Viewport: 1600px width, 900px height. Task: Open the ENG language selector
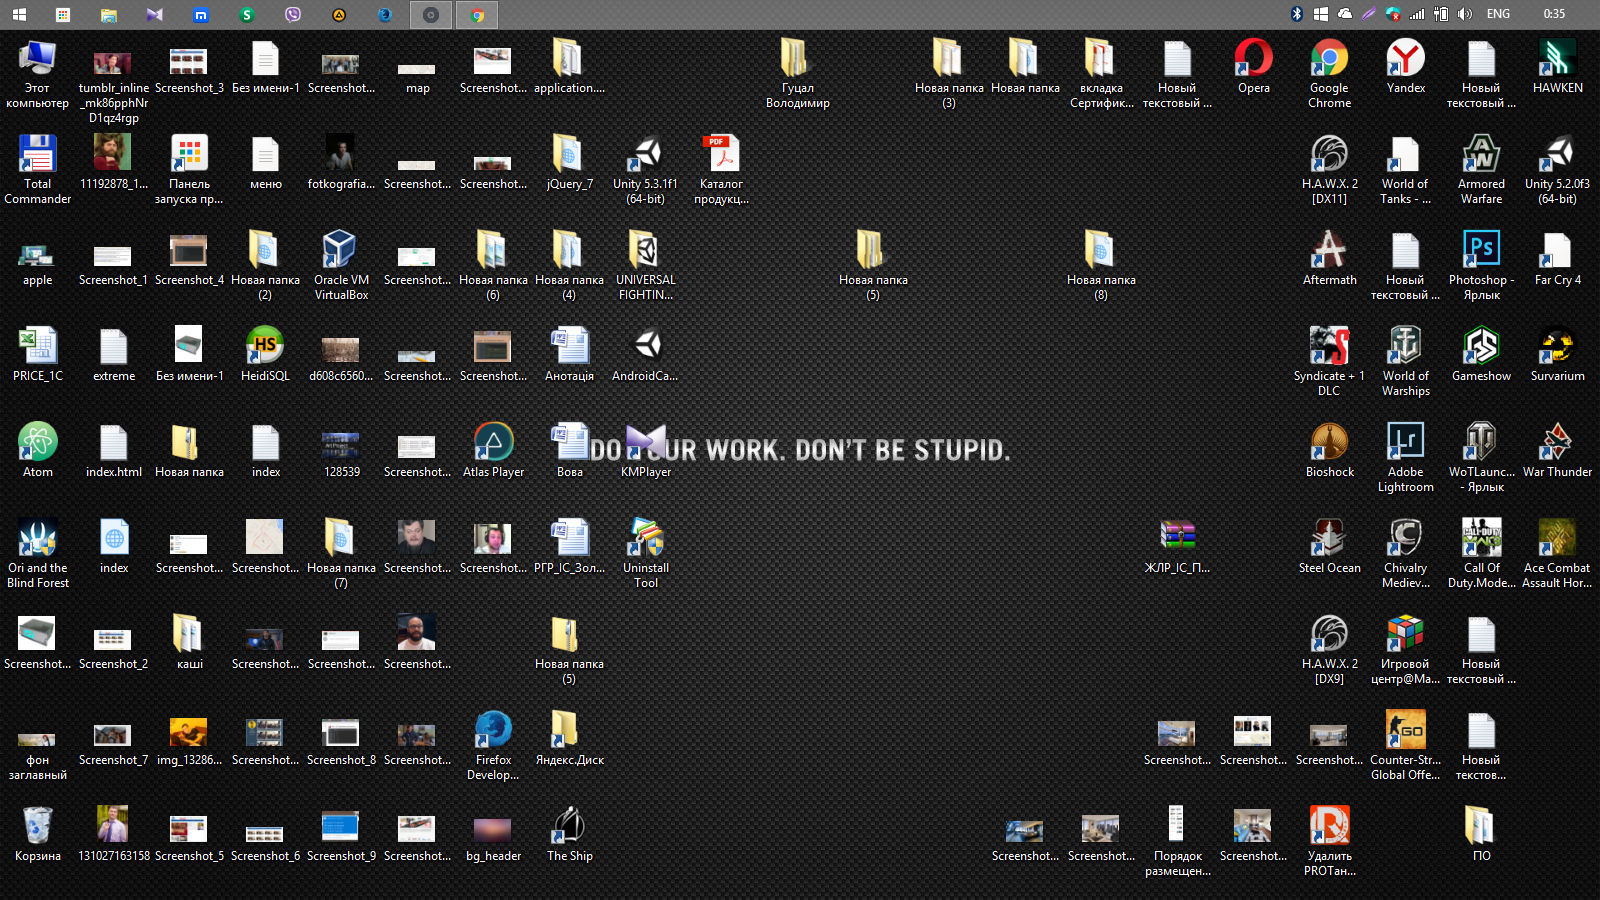(1498, 14)
